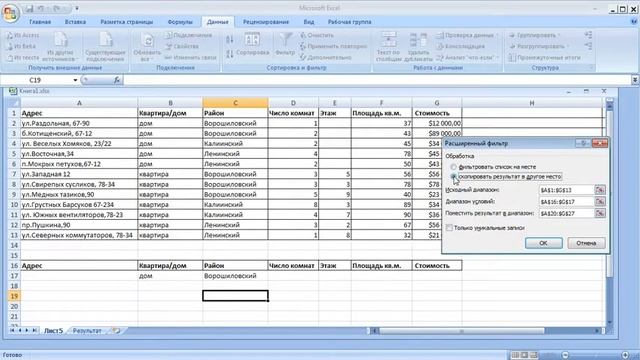Open 'Консолидация' tool
This screenshot has height=360, width=640.
pyautogui.click(x=460, y=47)
